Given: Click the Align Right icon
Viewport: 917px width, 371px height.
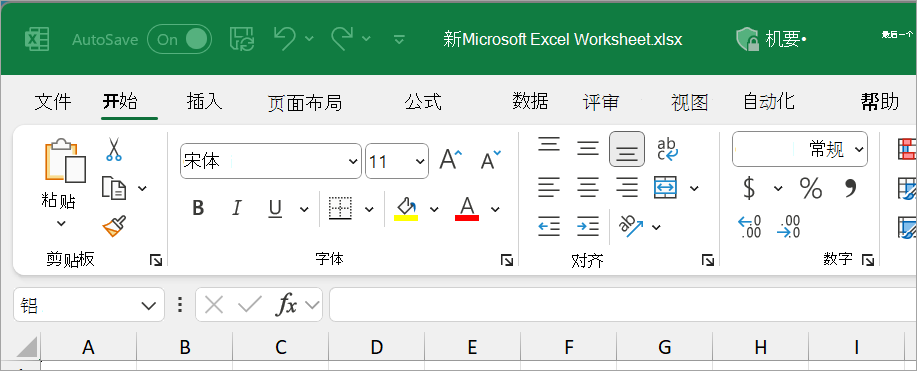Looking at the screenshot, I should coord(627,187).
